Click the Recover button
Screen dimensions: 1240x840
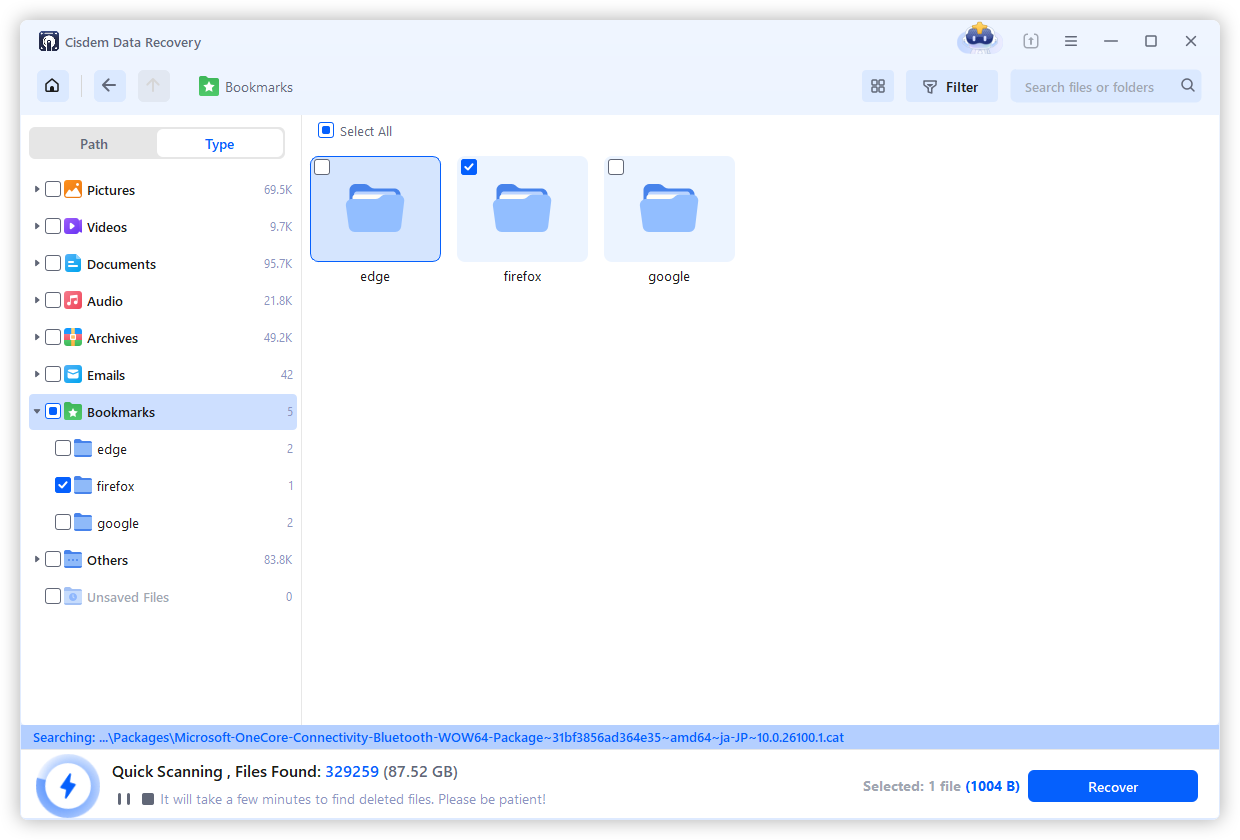[x=1112, y=786]
